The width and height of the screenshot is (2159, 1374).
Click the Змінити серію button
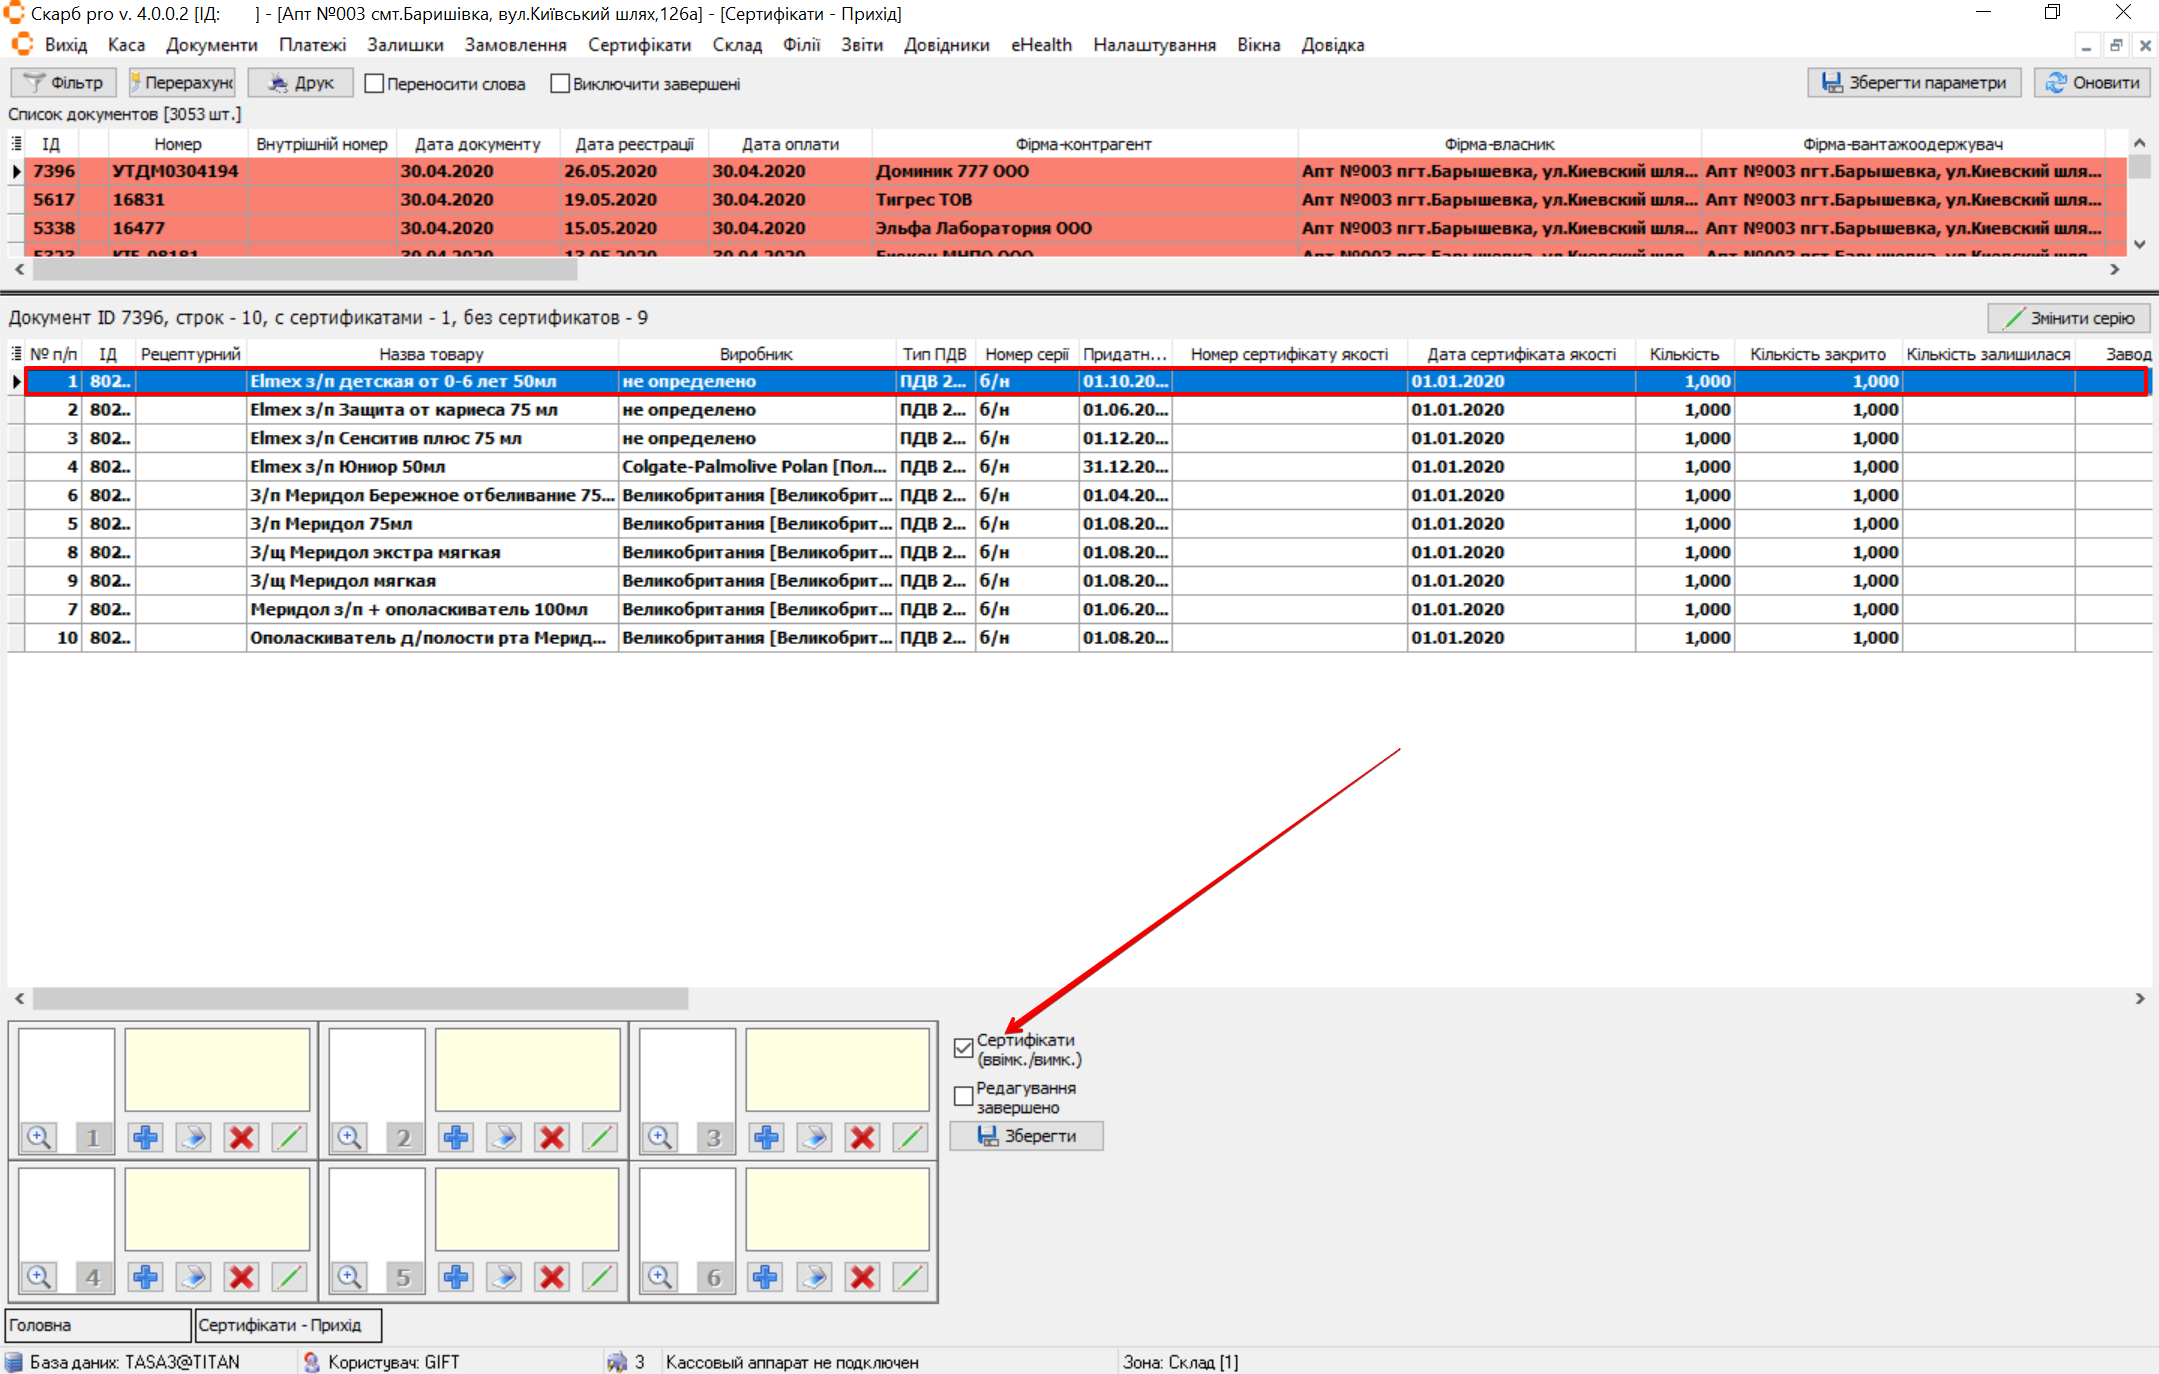[2068, 318]
